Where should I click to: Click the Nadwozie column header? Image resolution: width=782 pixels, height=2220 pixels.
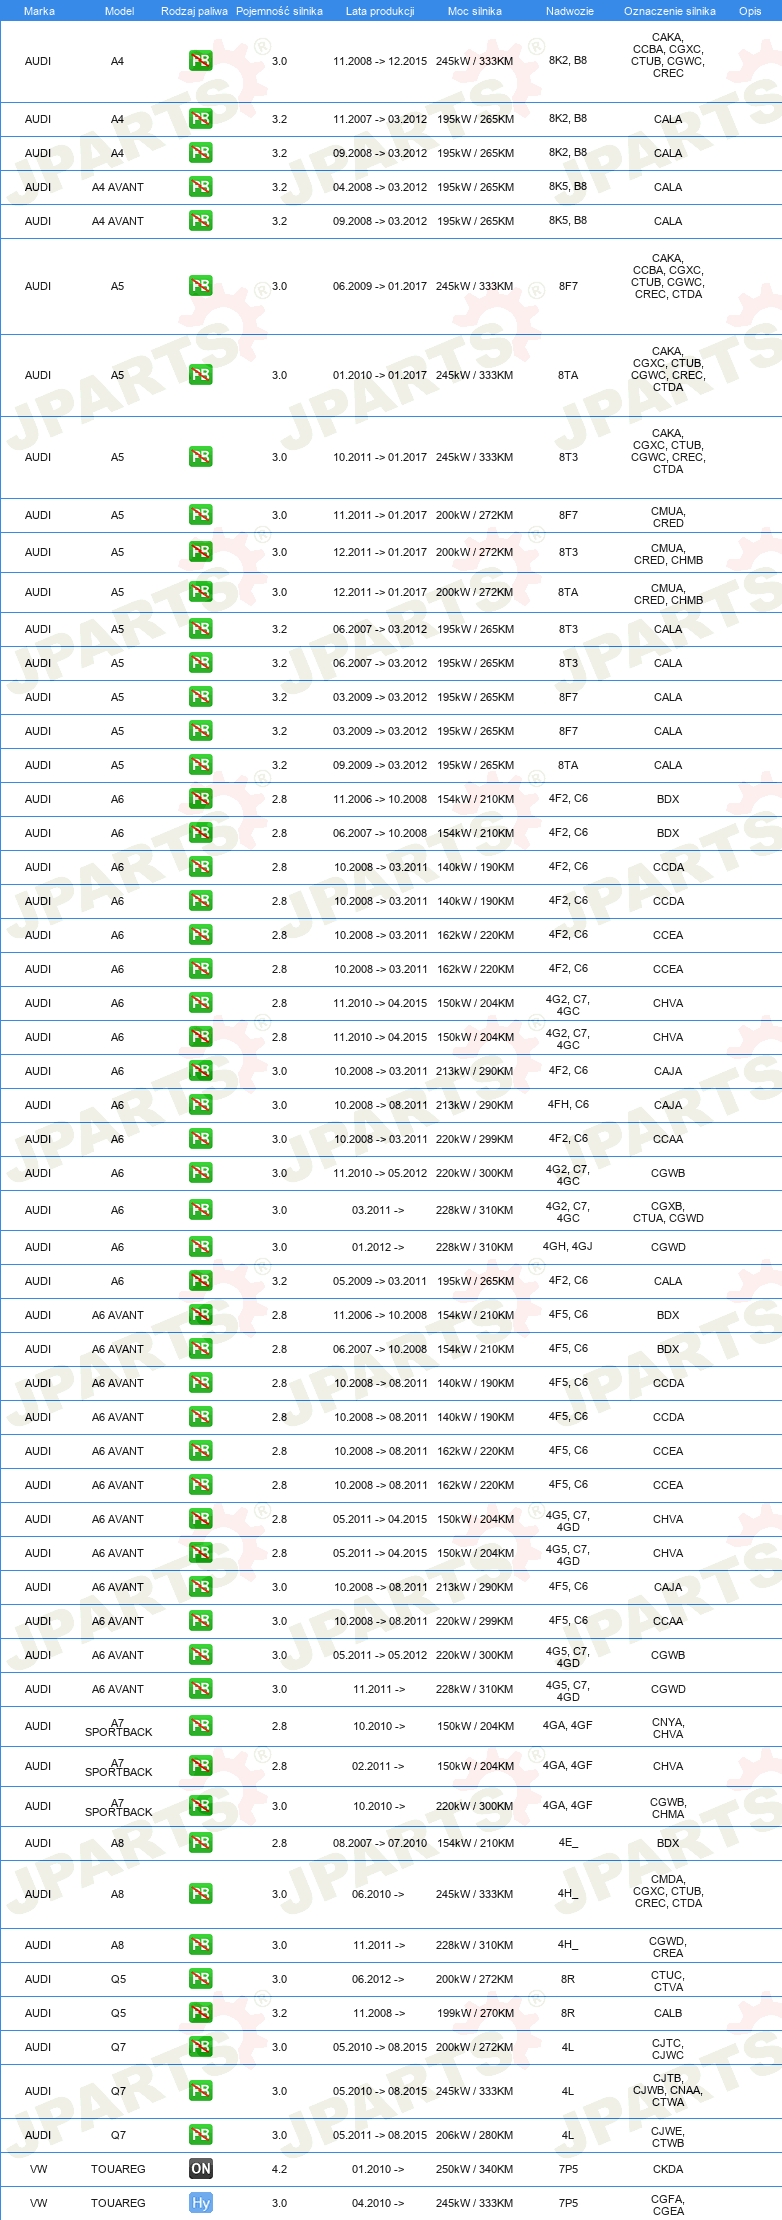570,11
